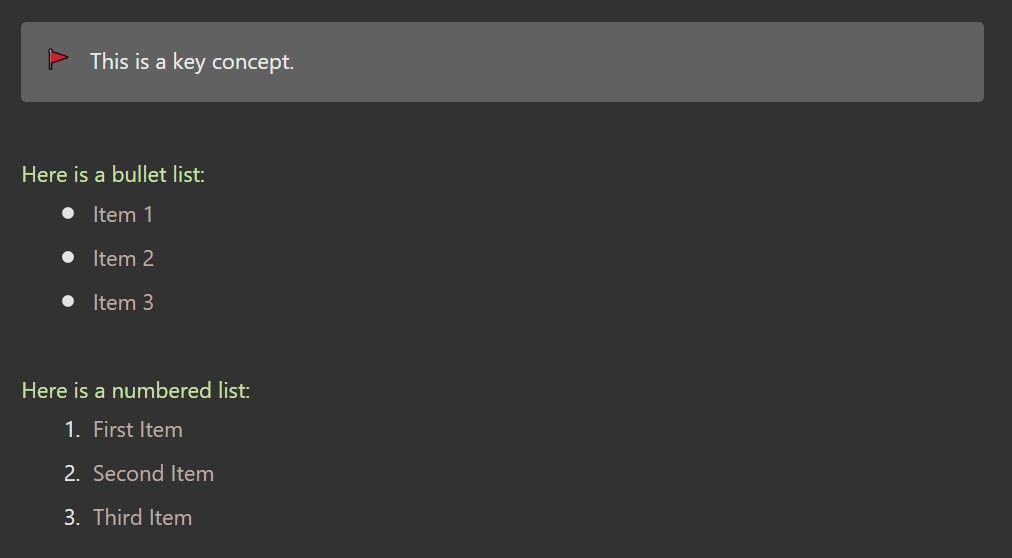Select the 'First Item' list entry
This screenshot has height=558, width=1012.
pos(137,430)
